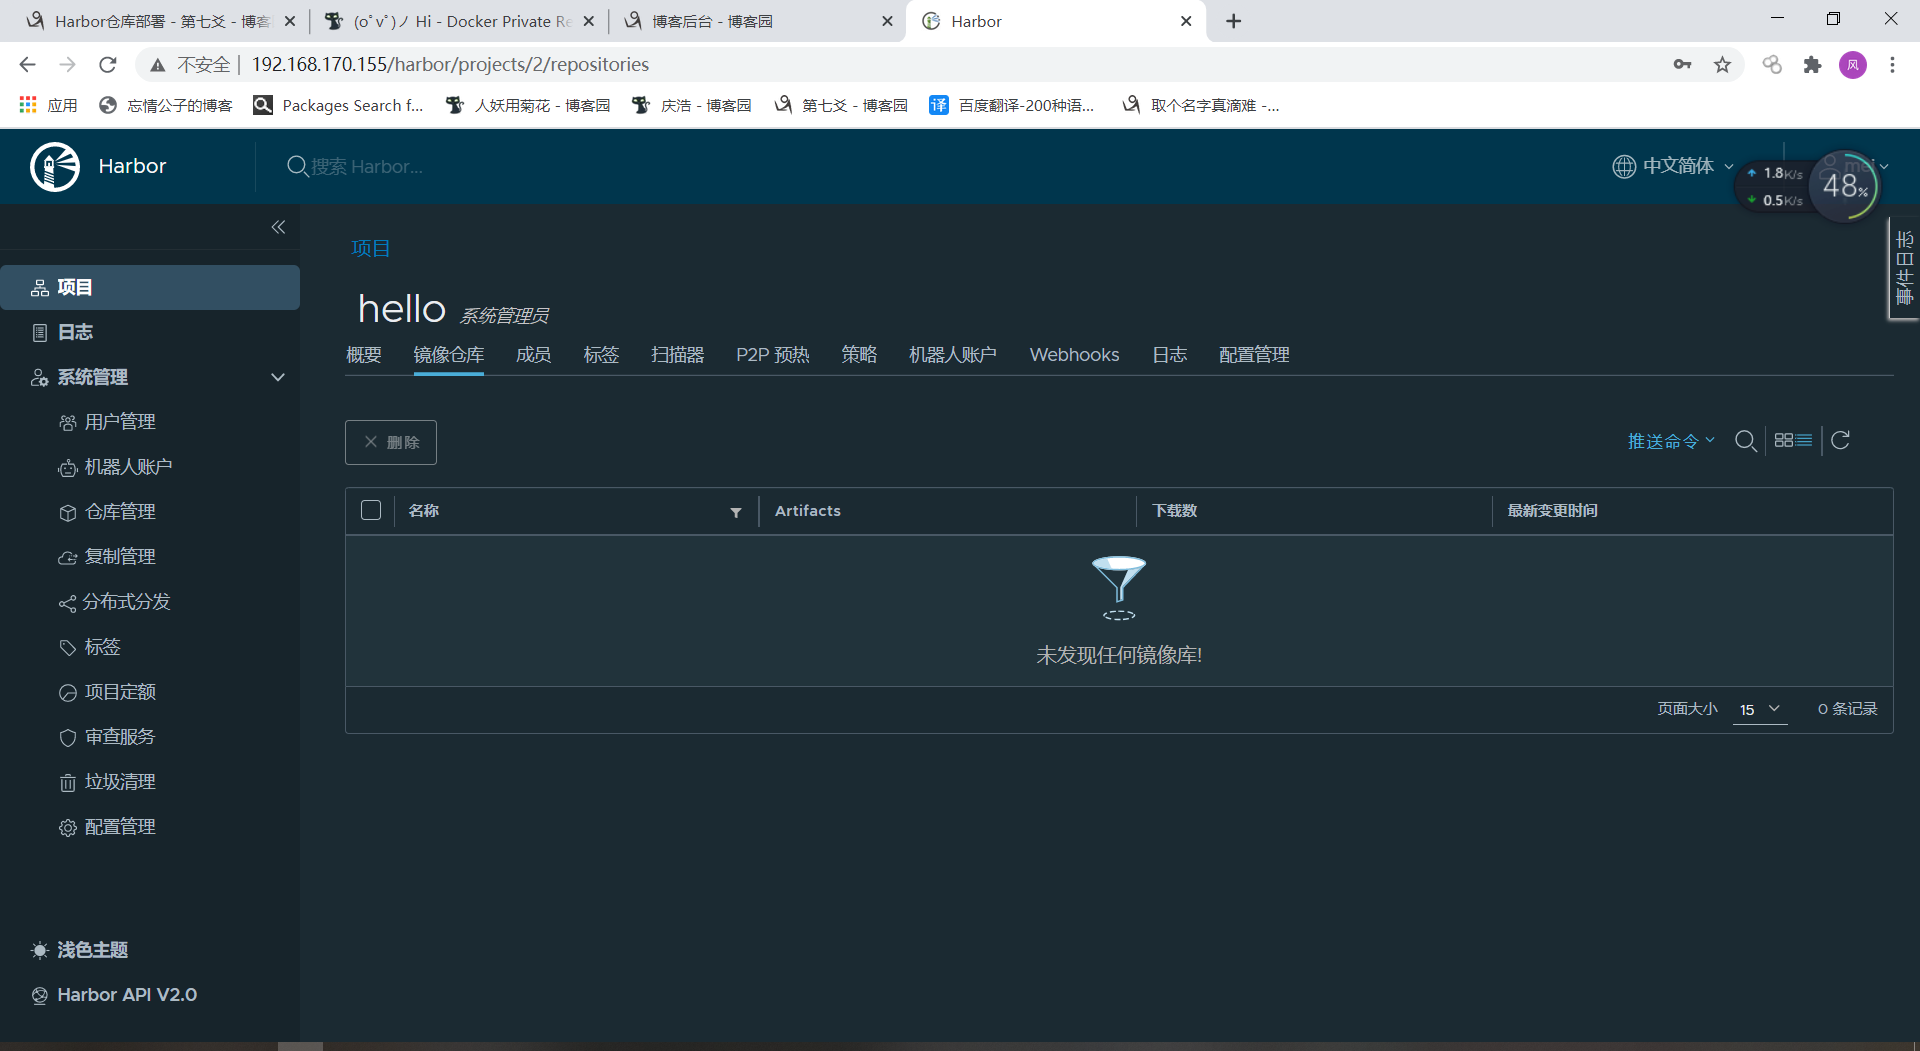Open the P2P 预热 tab
Image resolution: width=1920 pixels, height=1051 pixels.
tap(773, 355)
